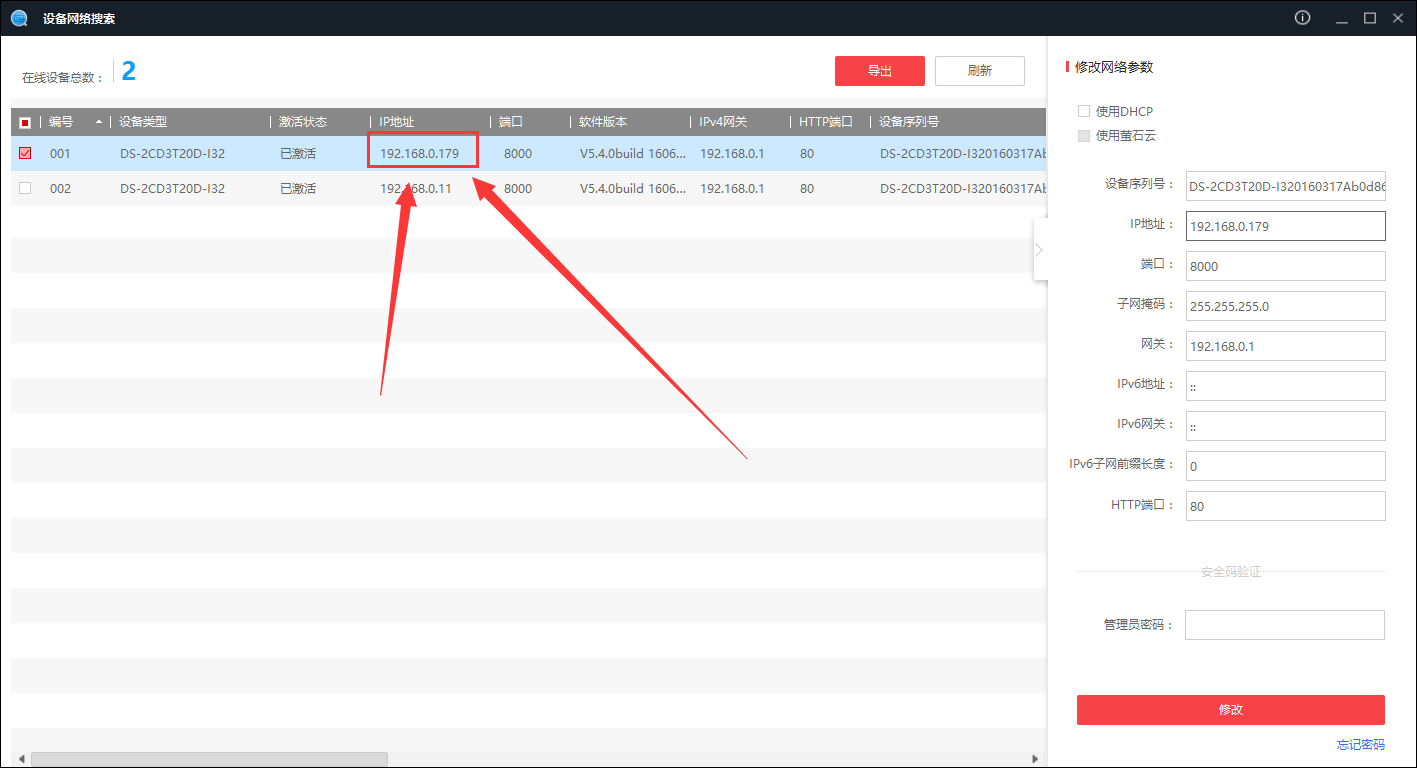Image resolution: width=1417 pixels, height=768 pixels.
Task: Click the 设备类型 column header
Action: pos(144,122)
